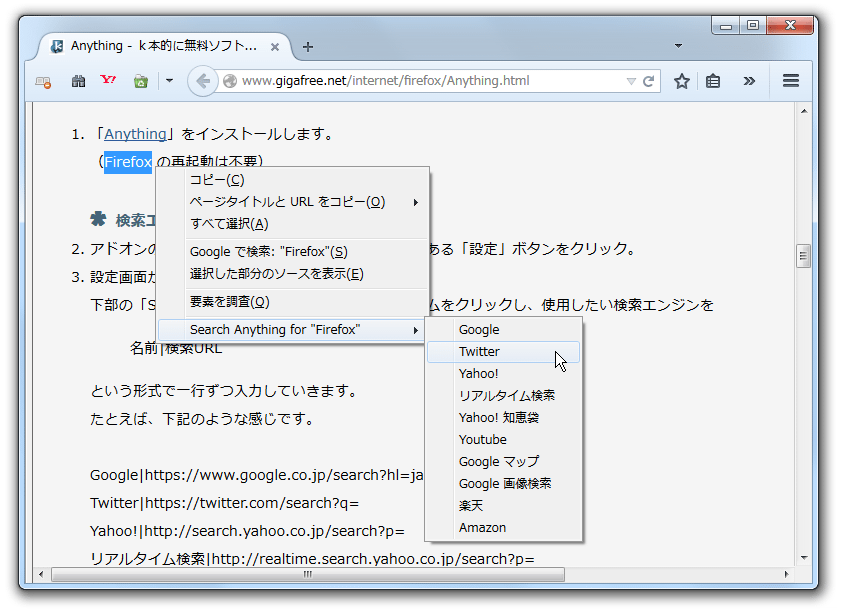The width and height of the screenshot is (841, 611).
Task: Click the Twitter search URL text line
Action: click(224, 503)
